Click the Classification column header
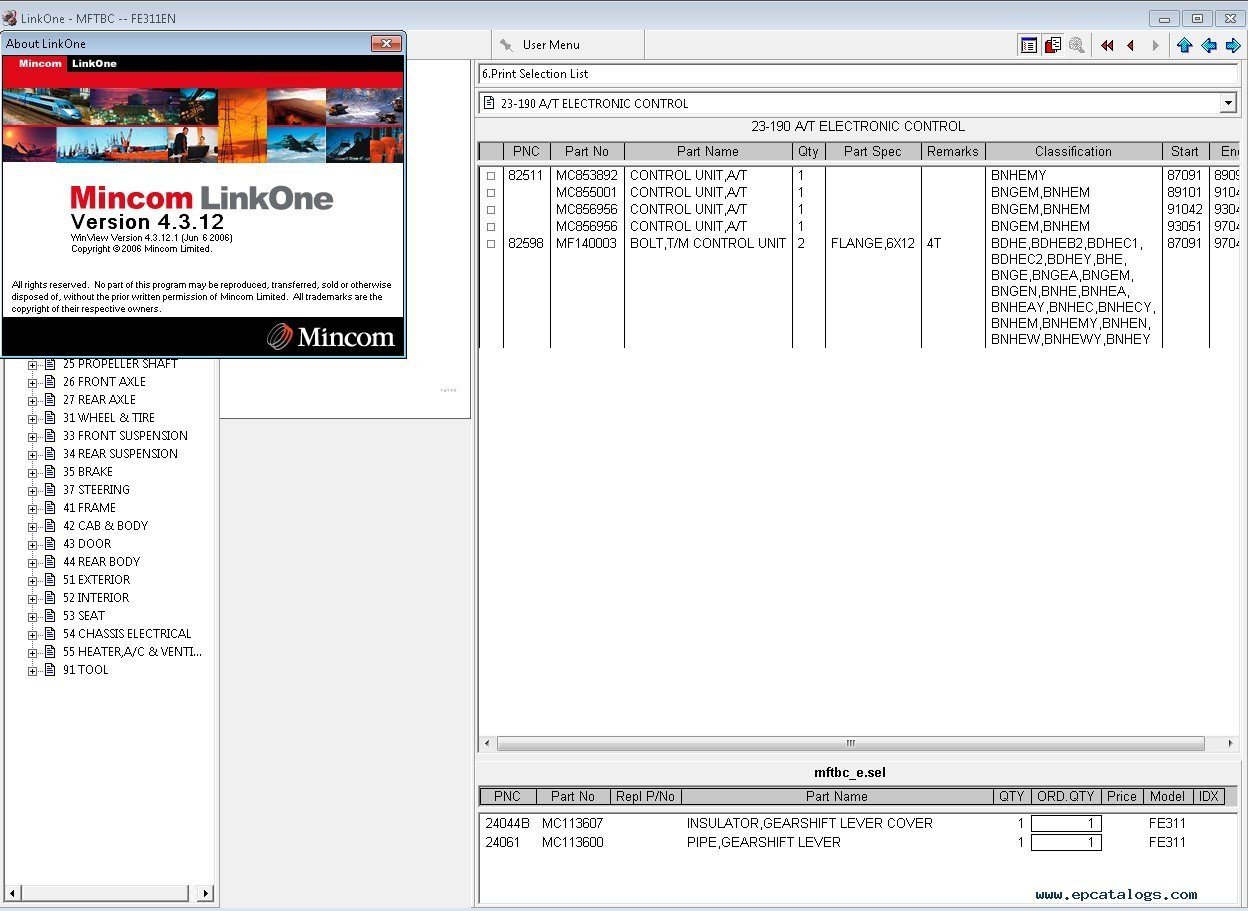Screen dimensions: 1248x911 1073,152
